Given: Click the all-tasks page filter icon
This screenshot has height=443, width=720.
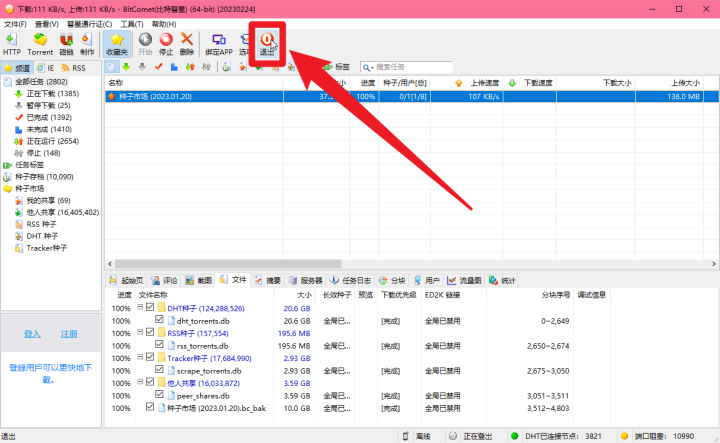Looking at the screenshot, I should coord(111,67).
